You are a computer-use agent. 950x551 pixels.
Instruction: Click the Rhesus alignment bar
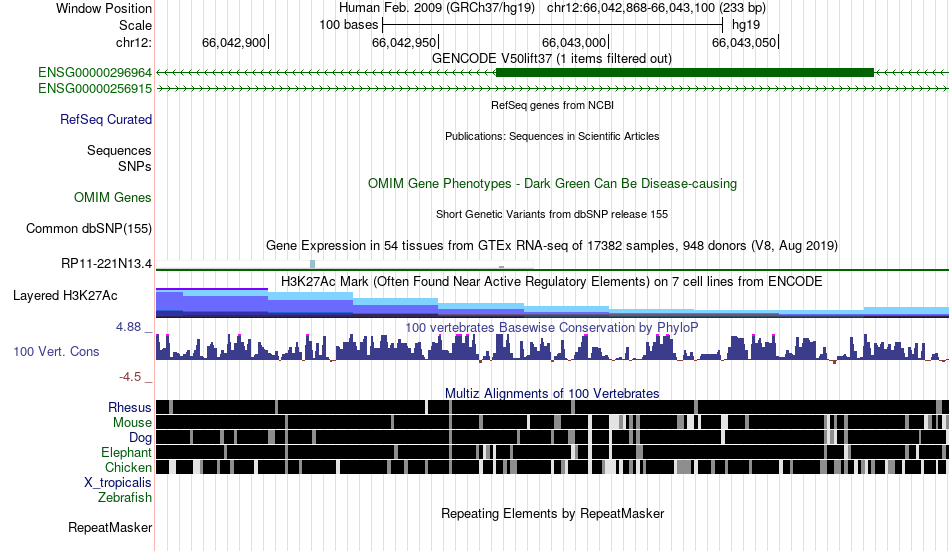click(x=552, y=407)
